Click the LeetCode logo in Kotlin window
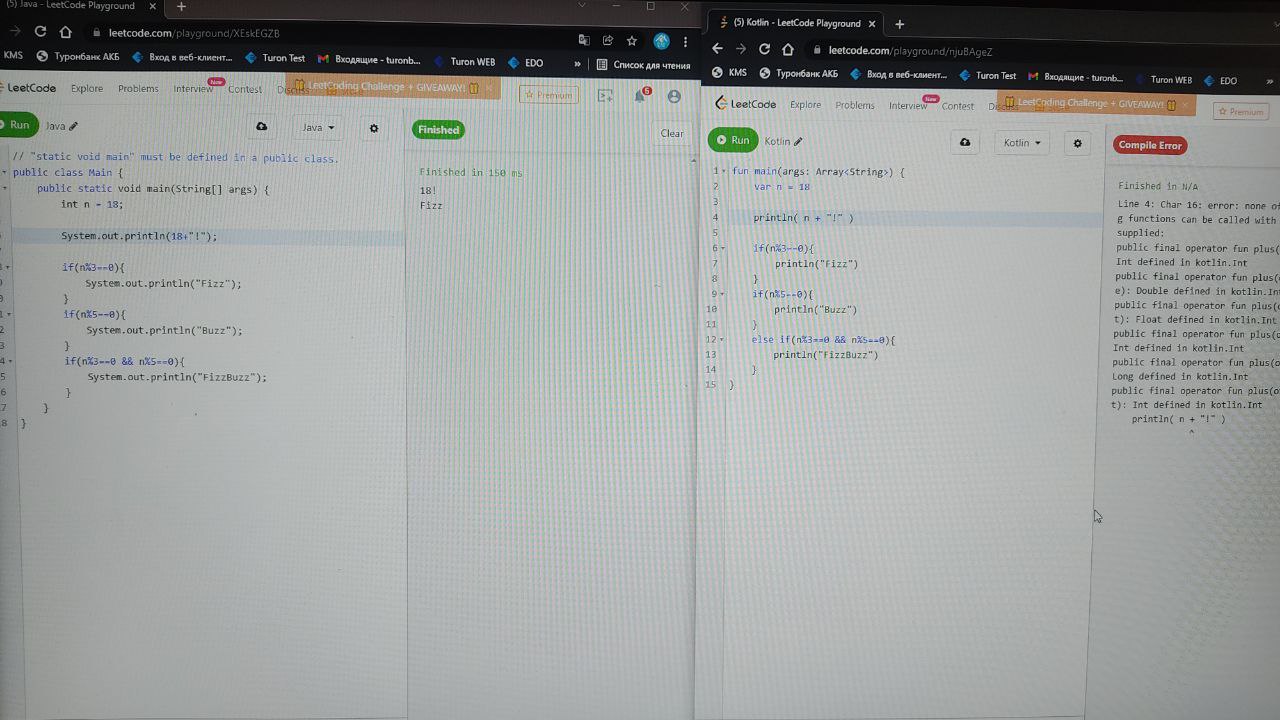1280x720 pixels. click(x=746, y=104)
